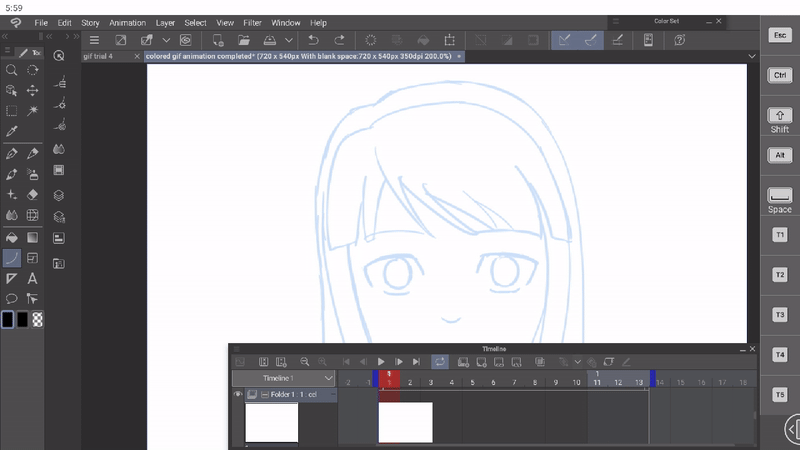Image resolution: width=800 pixels, height=450 pixels.
Task: Open dropdown arrow next to clear-layer icon
Action: [x=166, y=40]
